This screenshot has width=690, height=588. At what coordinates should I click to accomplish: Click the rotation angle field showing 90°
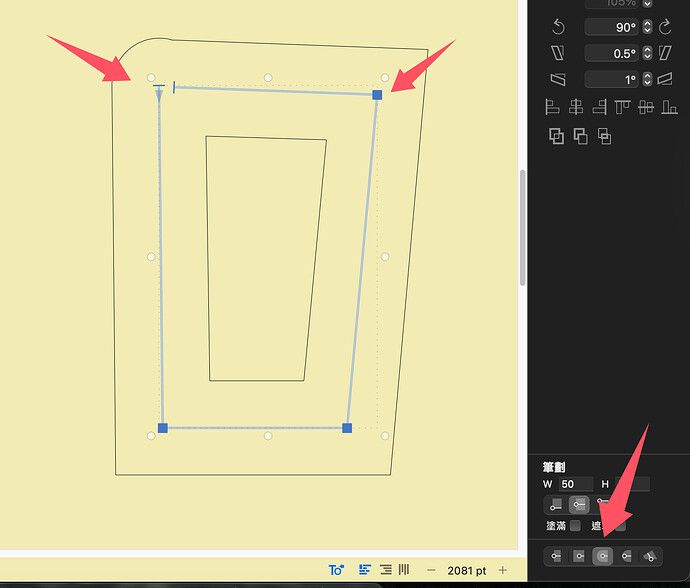click(612, 27)
